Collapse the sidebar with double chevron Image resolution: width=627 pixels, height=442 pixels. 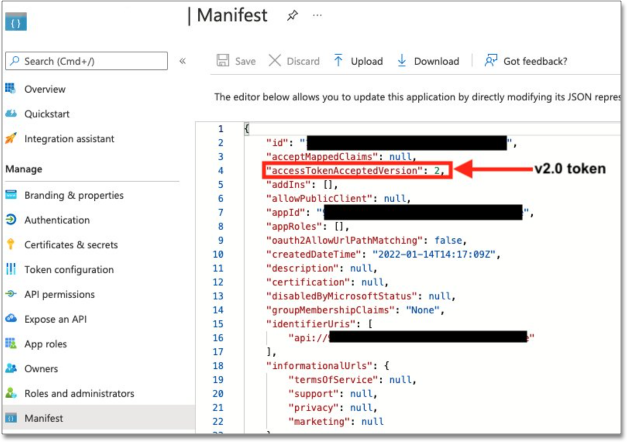[182, 61]
